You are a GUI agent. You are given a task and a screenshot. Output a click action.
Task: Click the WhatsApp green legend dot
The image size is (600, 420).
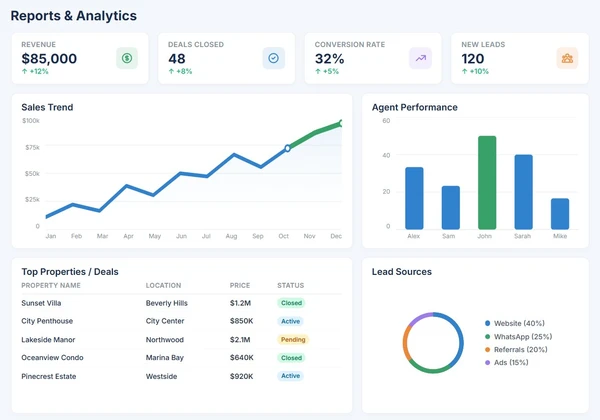pyautogui.click(x=488, y=337)
